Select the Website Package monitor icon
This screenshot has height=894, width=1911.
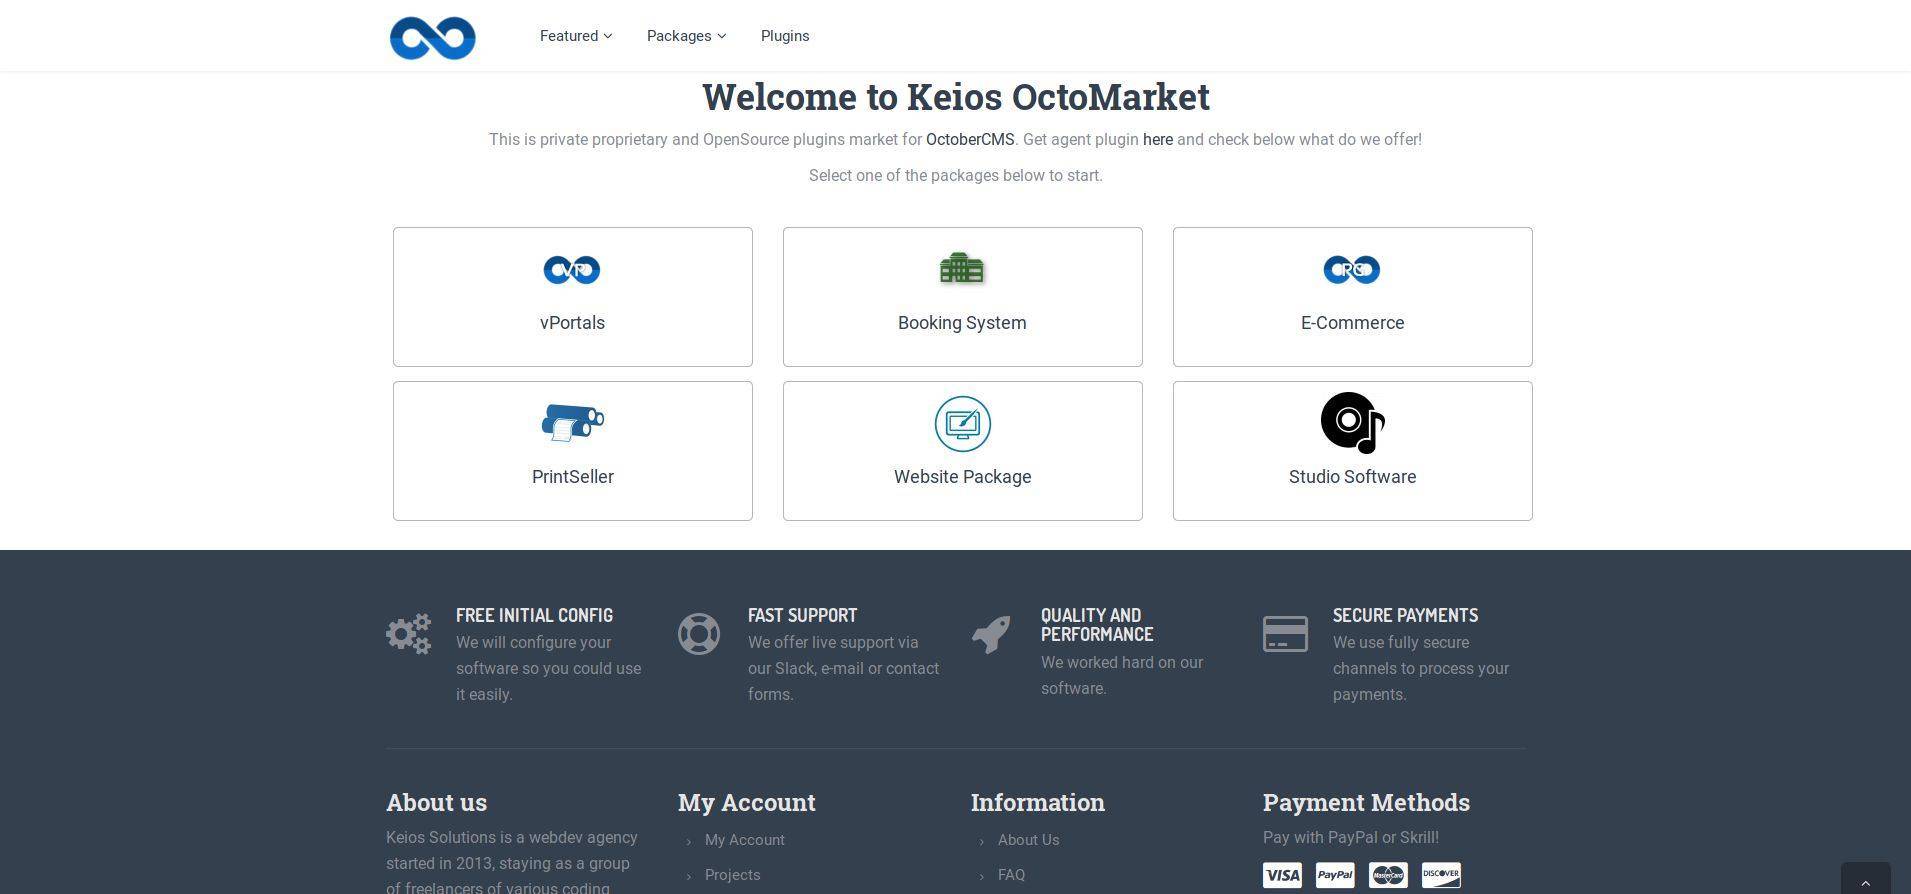point(962,424)
